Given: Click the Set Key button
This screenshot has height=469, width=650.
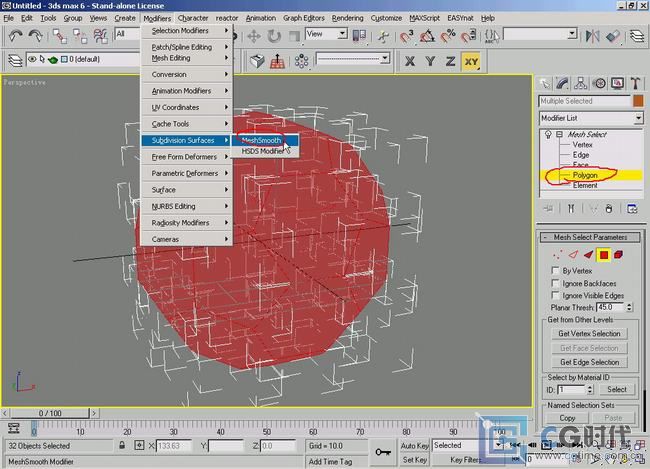Looking at the screenshot, I should point(414,460).
